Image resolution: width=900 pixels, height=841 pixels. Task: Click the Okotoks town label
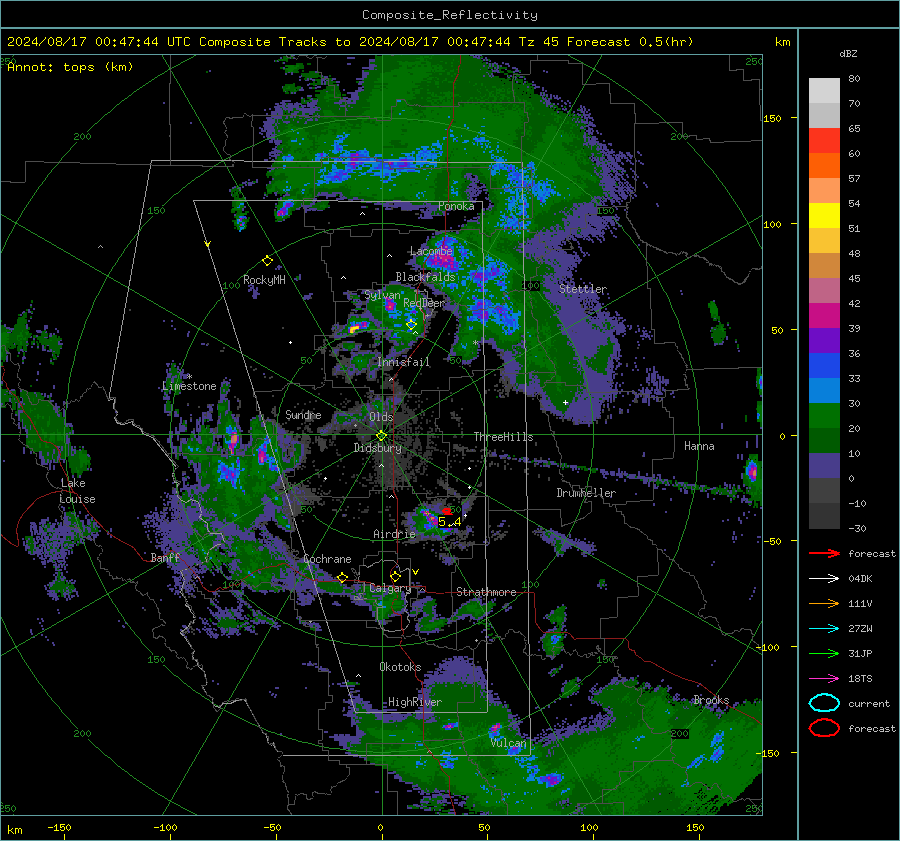coord(400,667)
